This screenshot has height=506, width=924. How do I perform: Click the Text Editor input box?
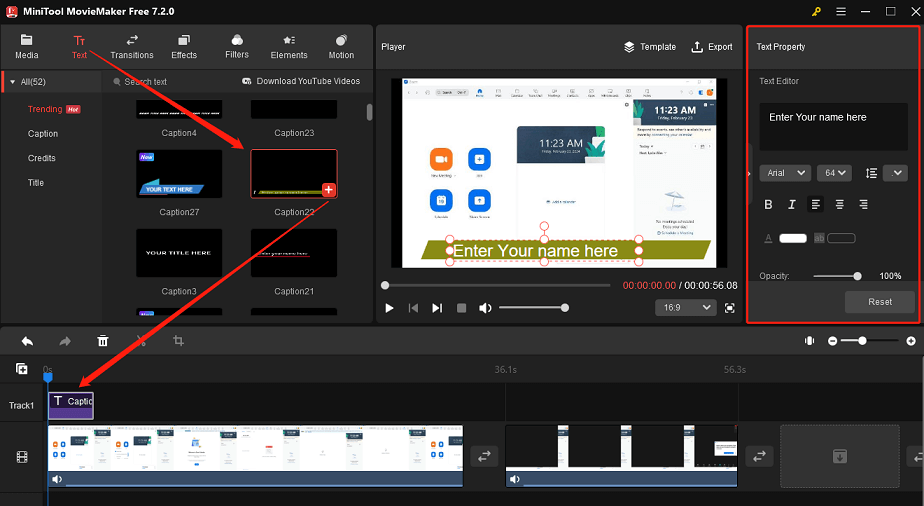pos(833,127)
